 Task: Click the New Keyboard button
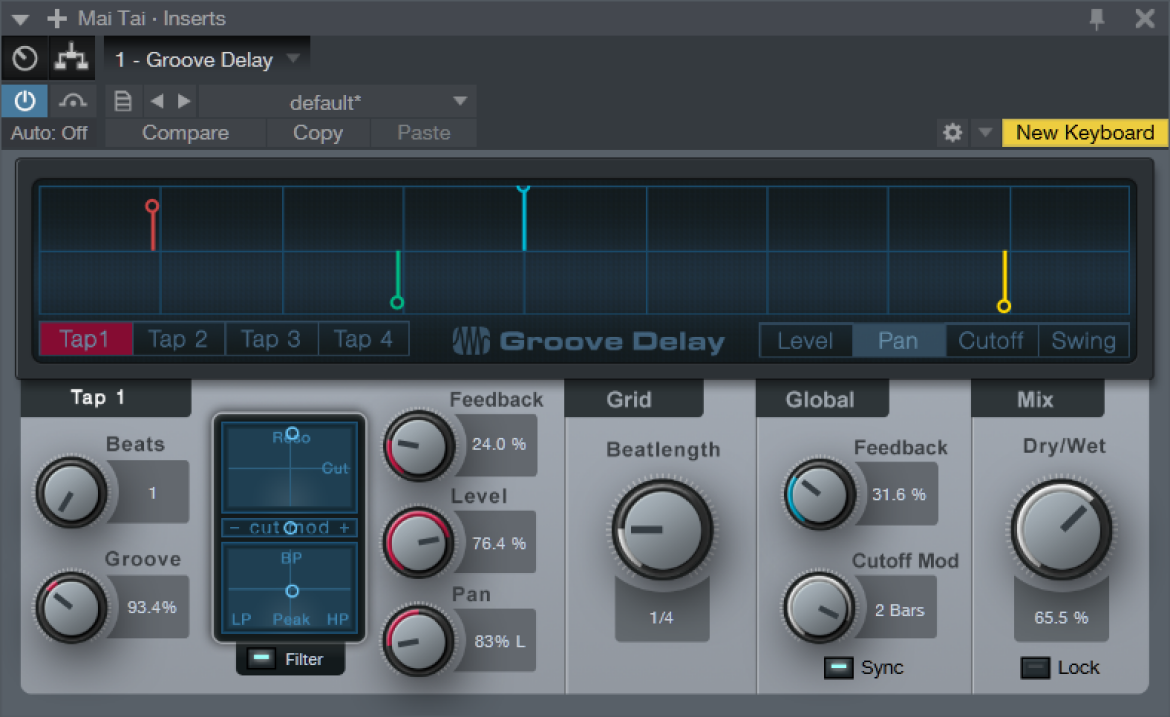1085,133
